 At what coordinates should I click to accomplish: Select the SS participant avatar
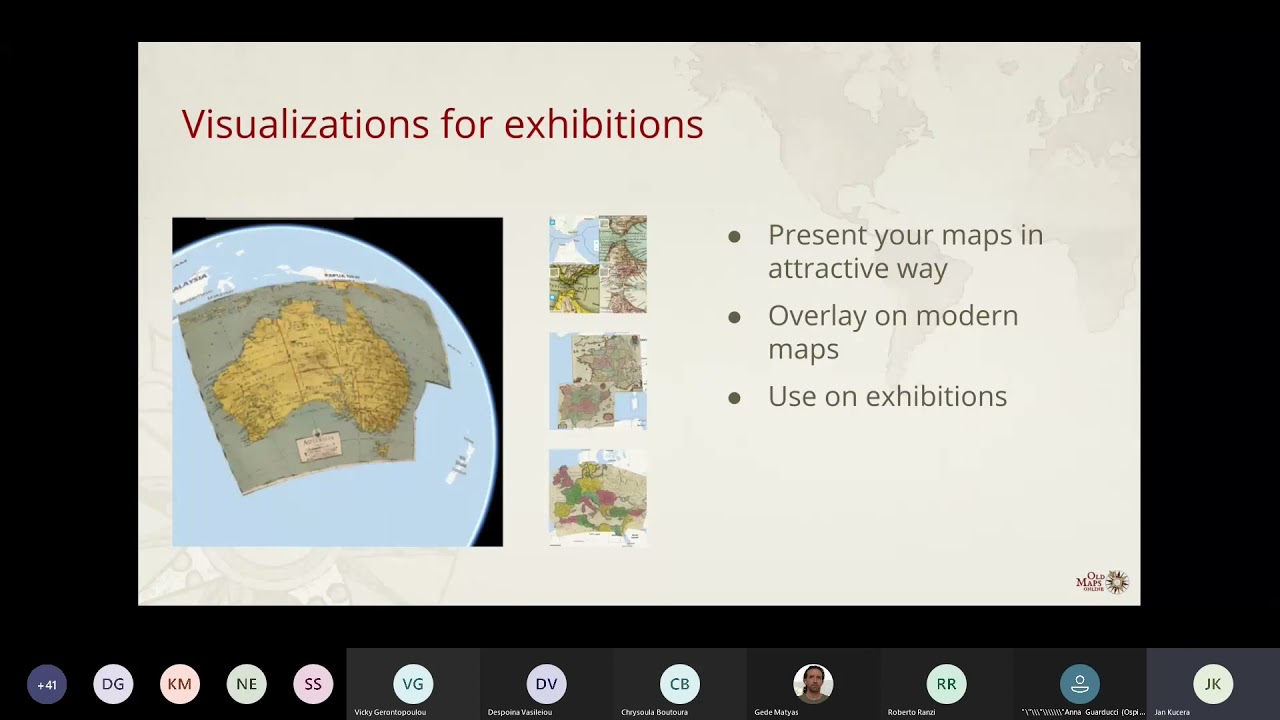tap(313, 684)
